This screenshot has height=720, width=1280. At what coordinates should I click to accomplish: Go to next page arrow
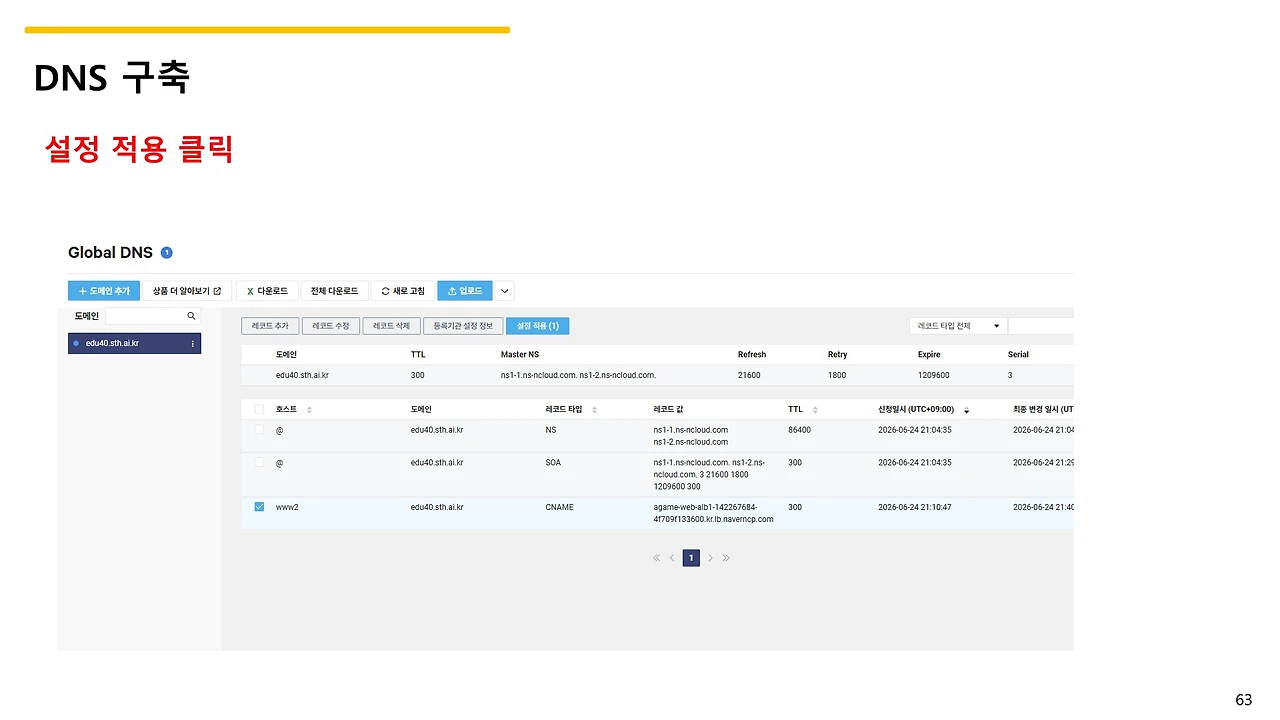click(710, 558)
